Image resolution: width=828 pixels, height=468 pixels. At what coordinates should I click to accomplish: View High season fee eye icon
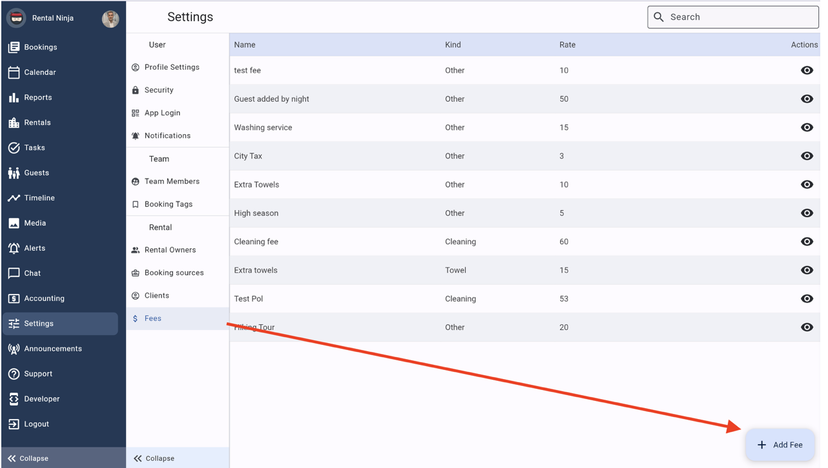click(x=806, y=213)
